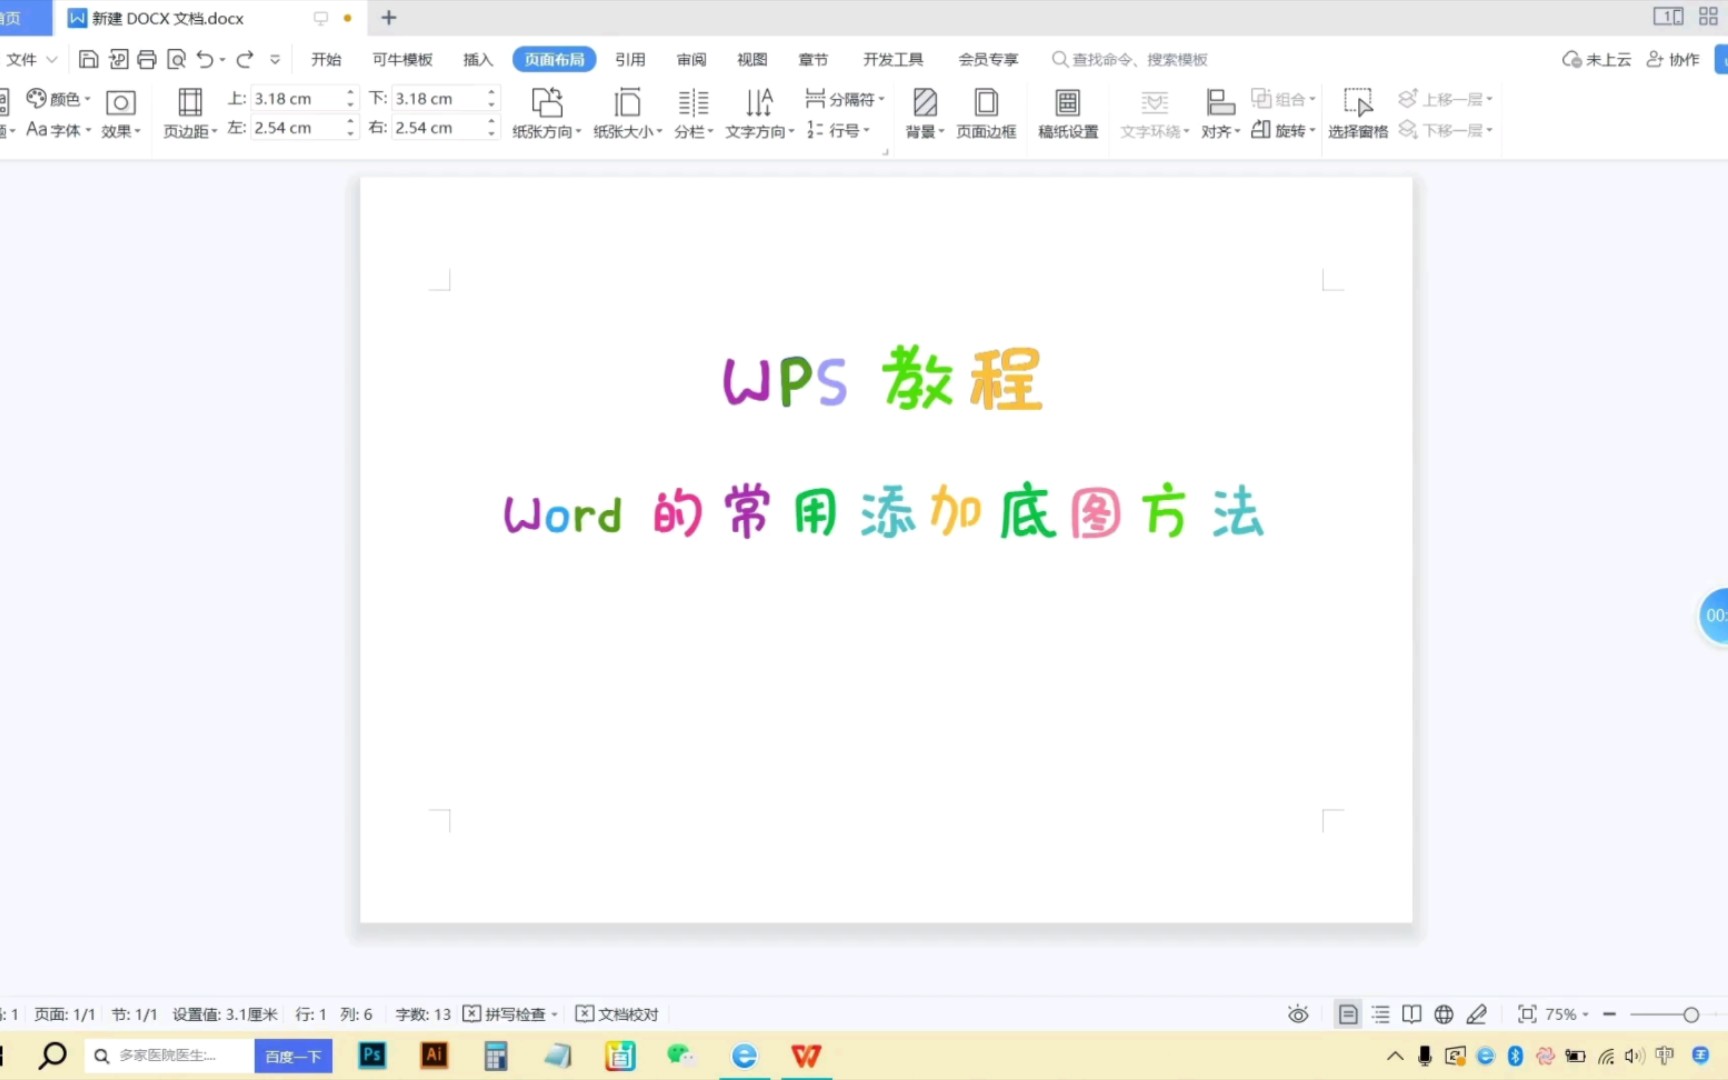The height and width of the screenshot is (1080, 1728).
Task: Open the Undo history dropdown arrow
Action: click(222, 60)
